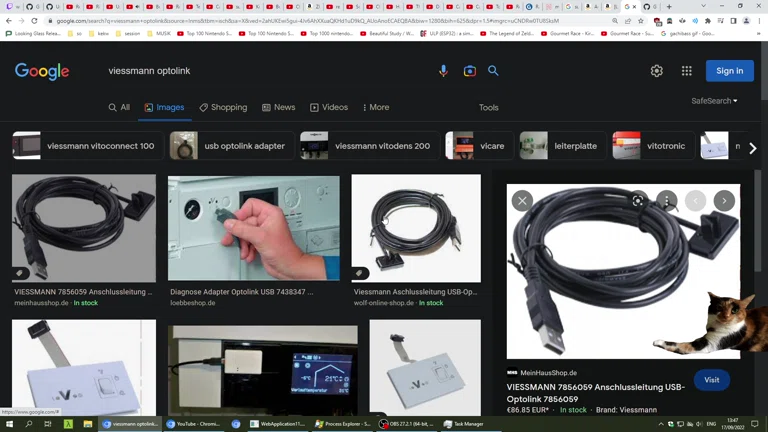The height and width of the screenshot is (432, 768).
Task: Expand the More search categories menu
Action: (x=376, y=107)
